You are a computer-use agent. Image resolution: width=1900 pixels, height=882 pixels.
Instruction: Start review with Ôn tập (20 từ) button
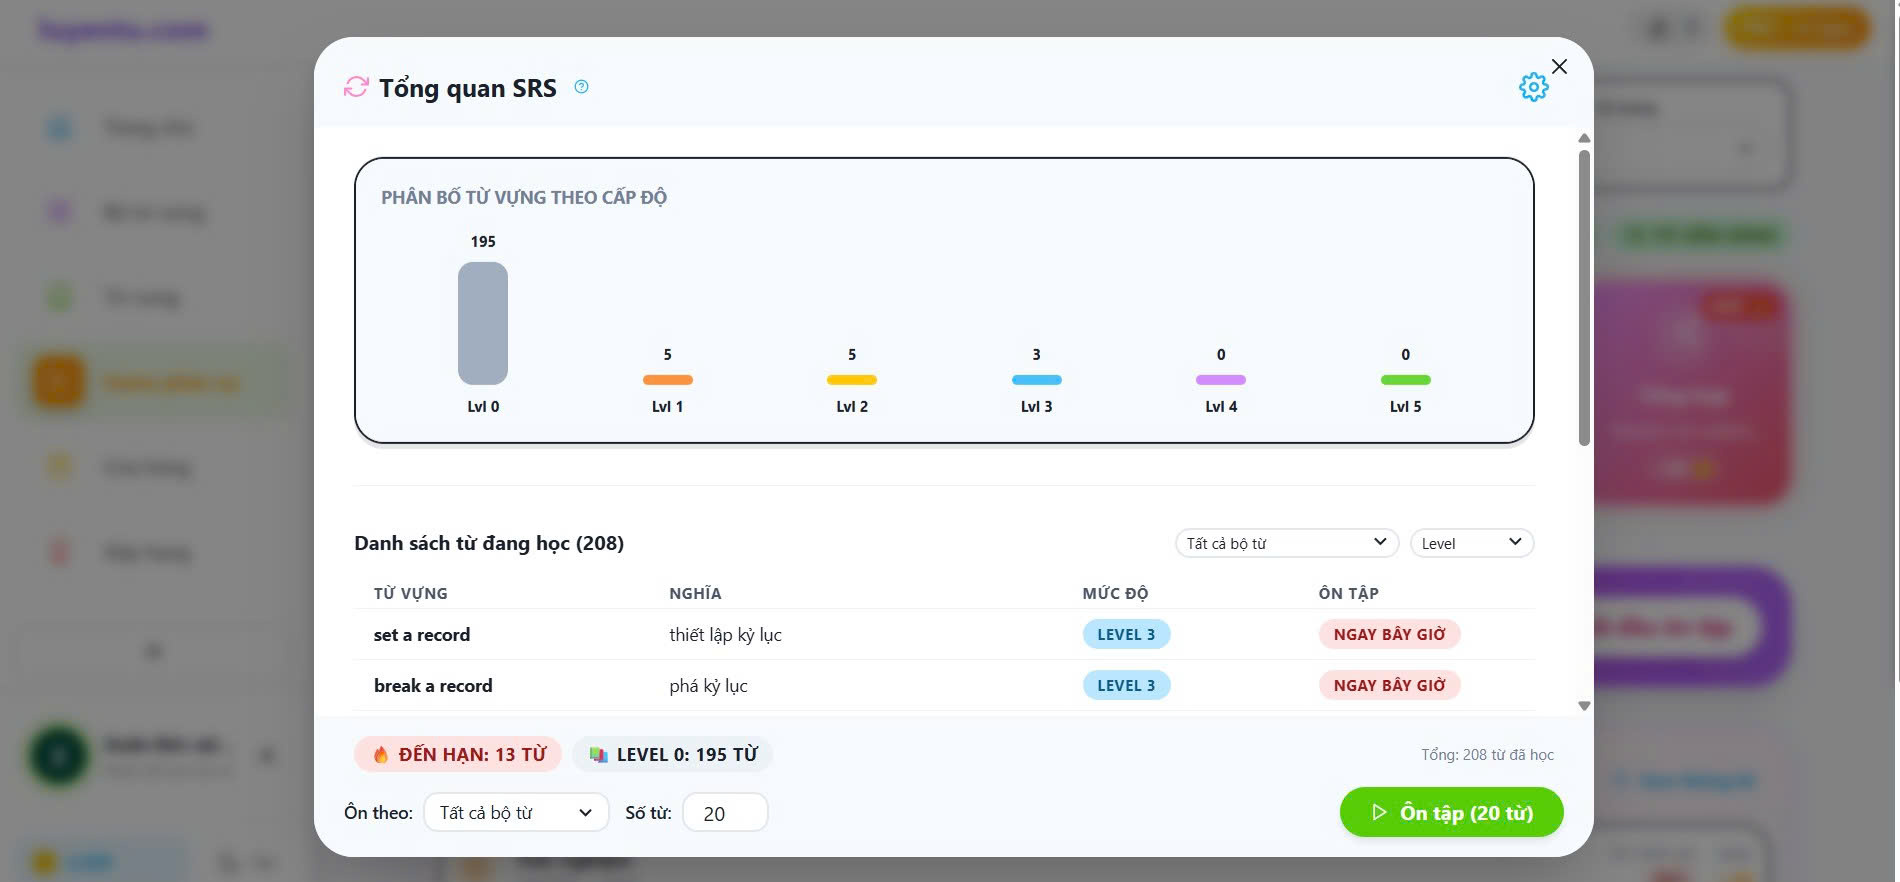1451,812
